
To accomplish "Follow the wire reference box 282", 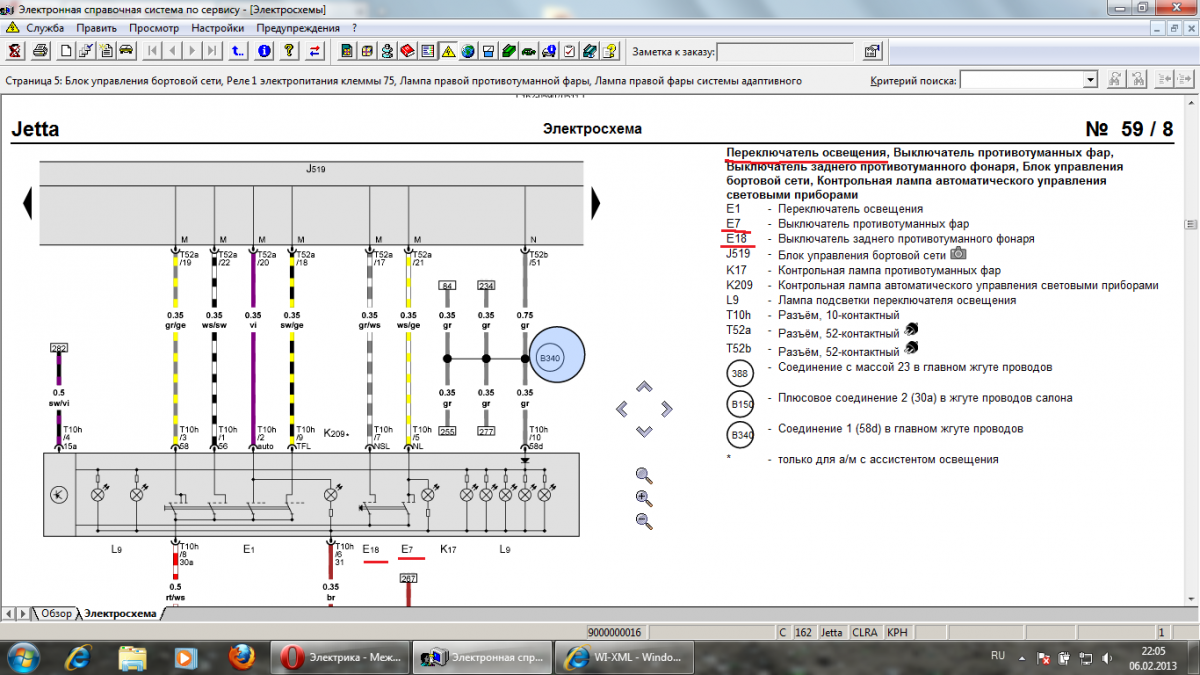I will (59, 348).
